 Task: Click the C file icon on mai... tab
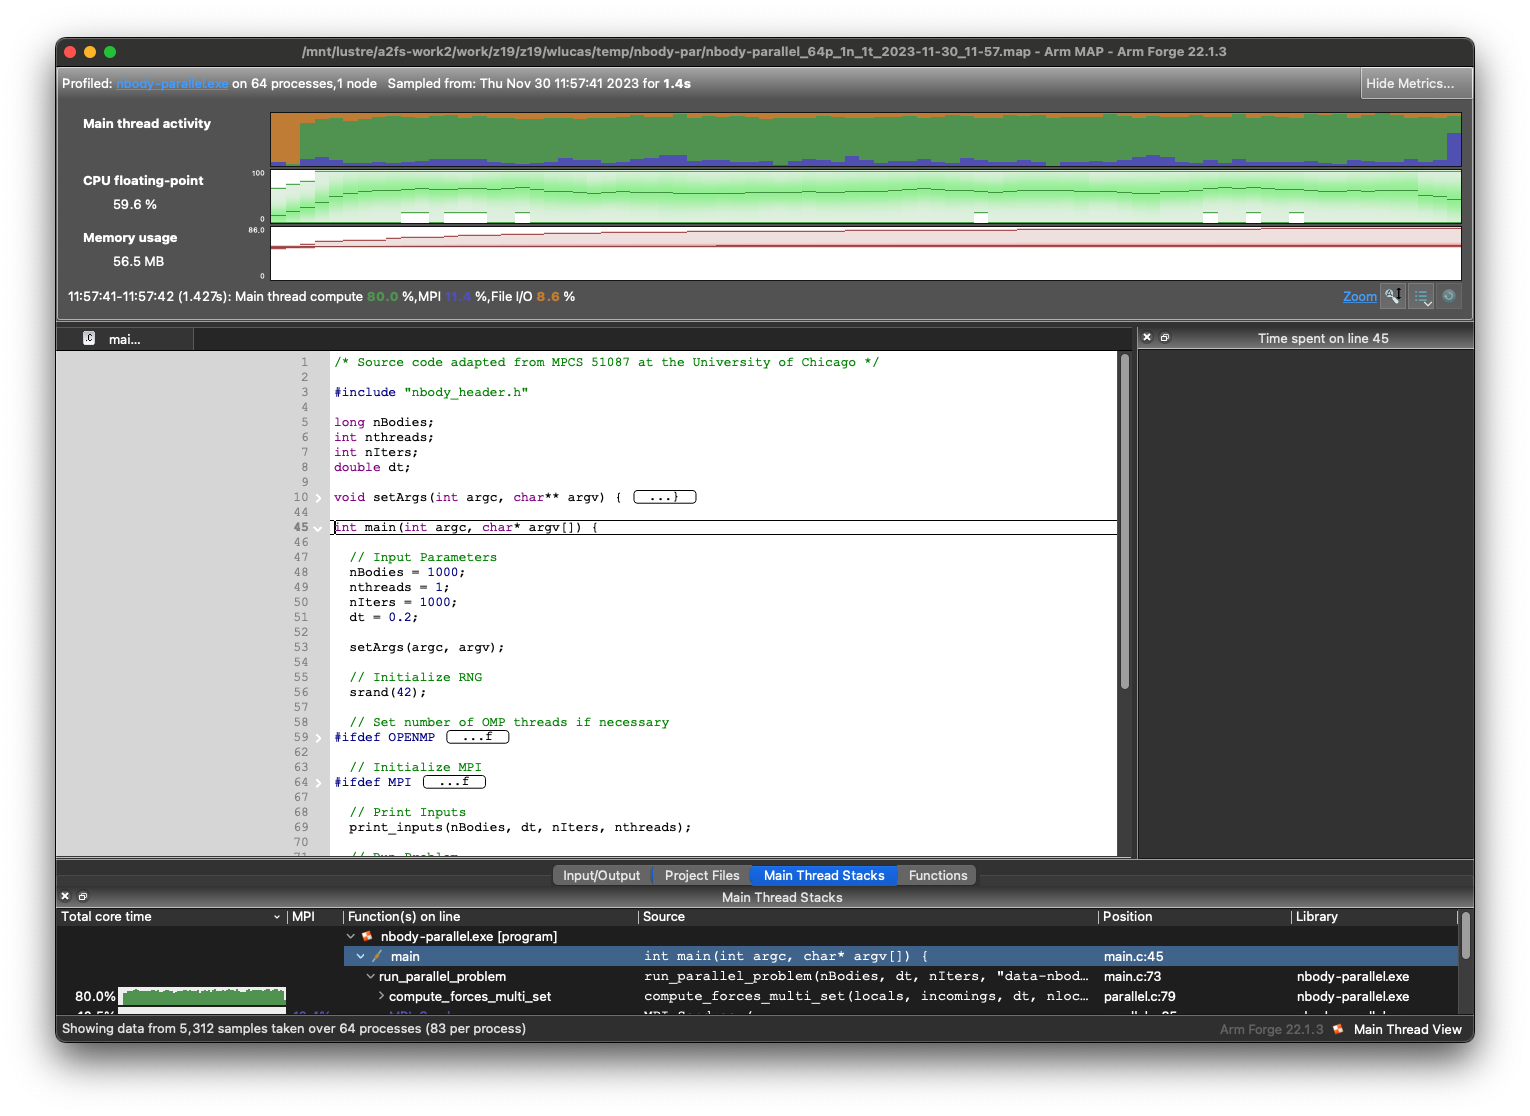(x=89, y=339)
